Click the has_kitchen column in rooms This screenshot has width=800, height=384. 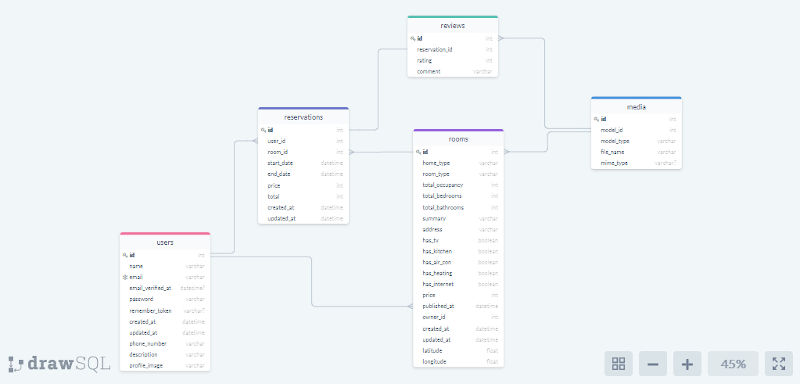(458, 251)
